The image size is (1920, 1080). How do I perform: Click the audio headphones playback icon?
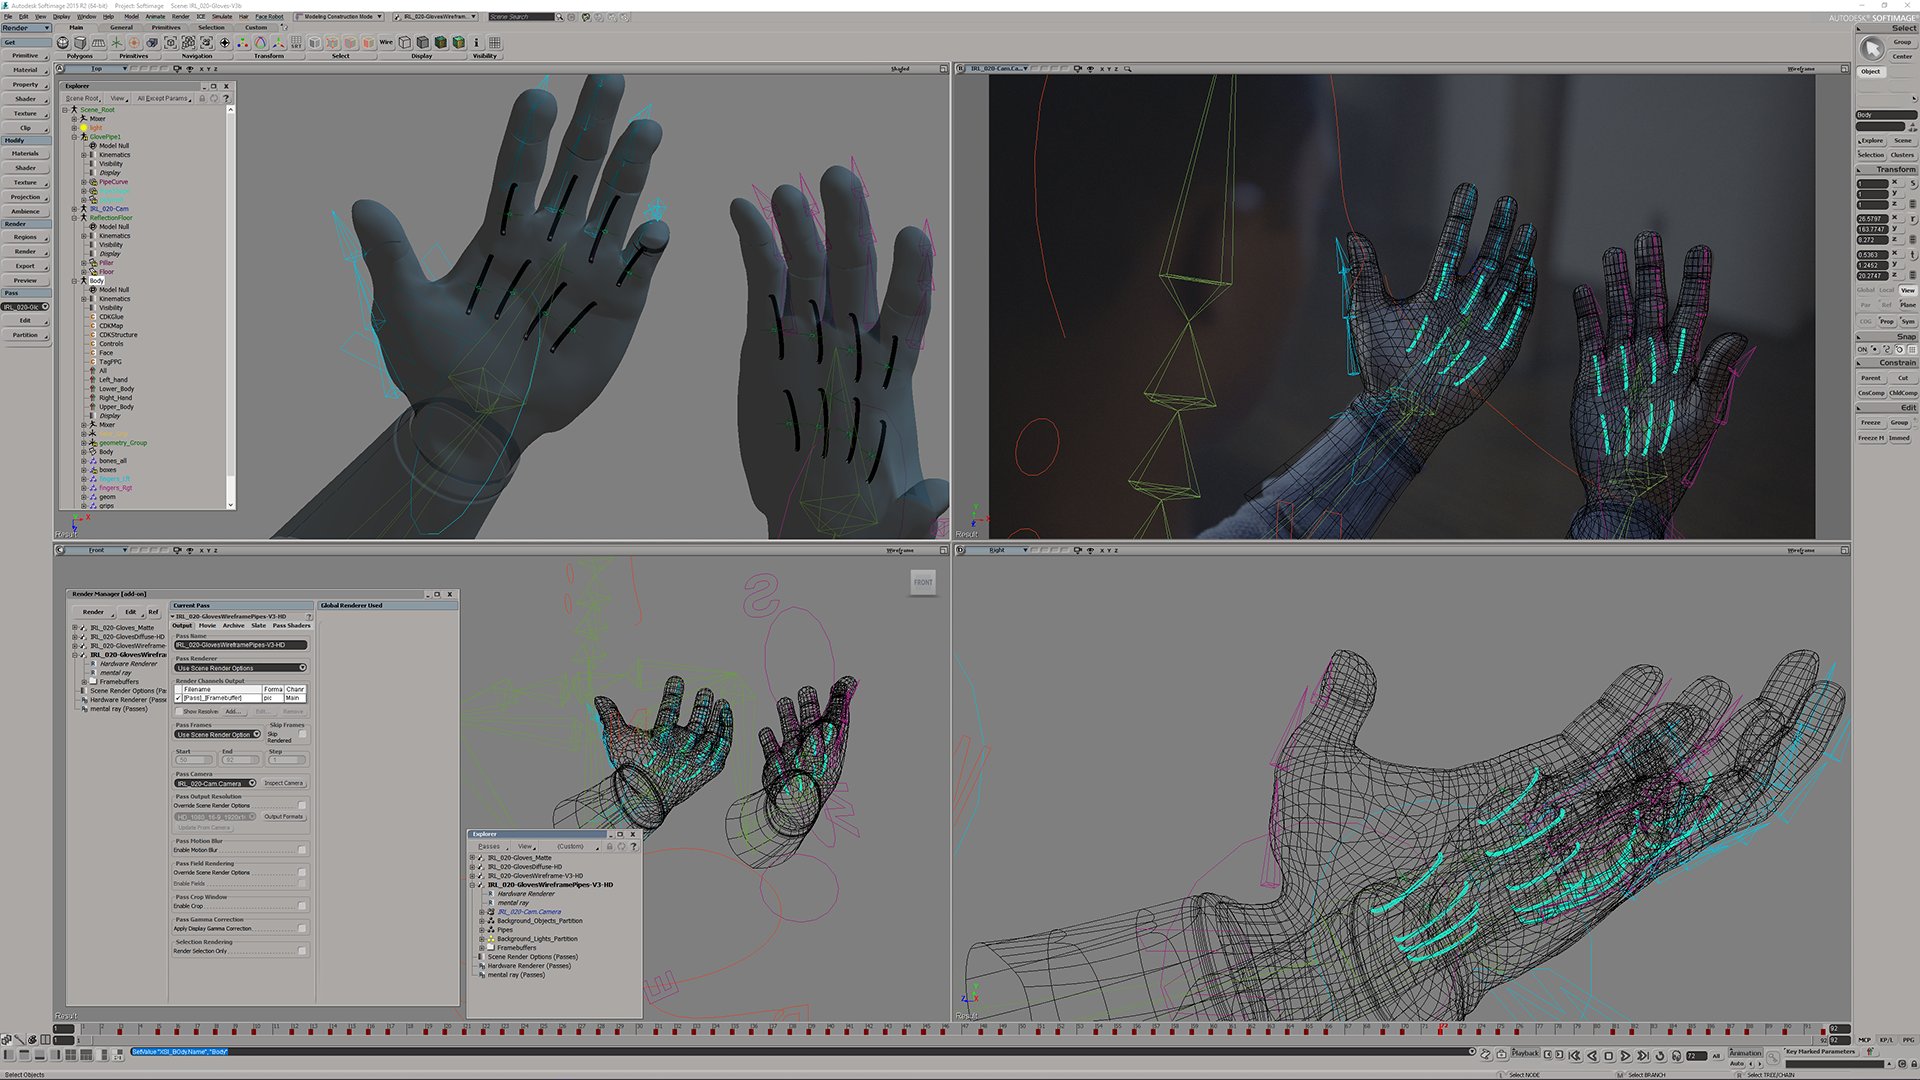coord(1677,1056)
